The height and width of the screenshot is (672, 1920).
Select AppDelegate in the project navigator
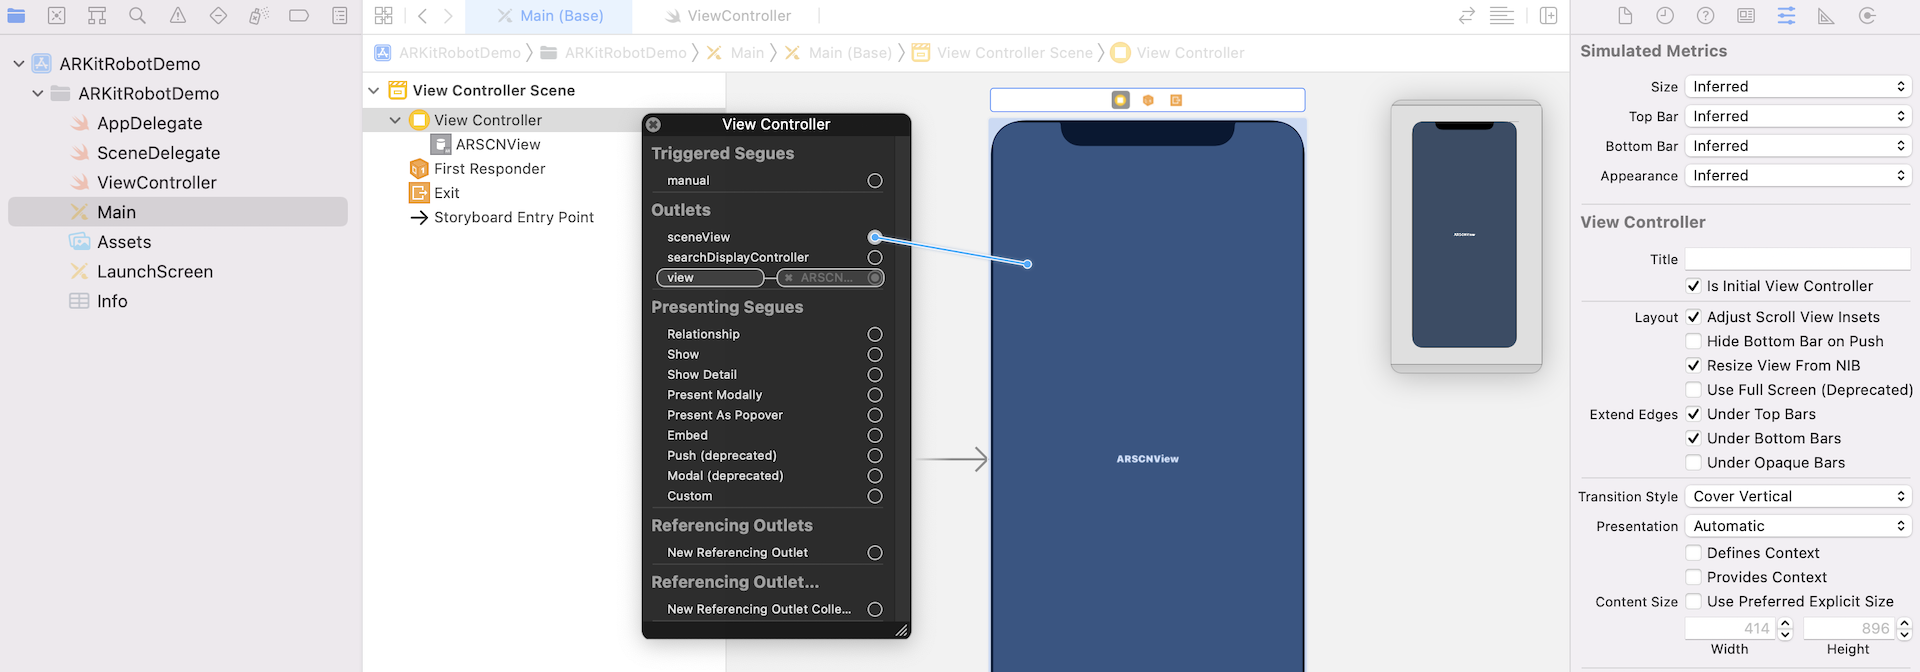149,123
